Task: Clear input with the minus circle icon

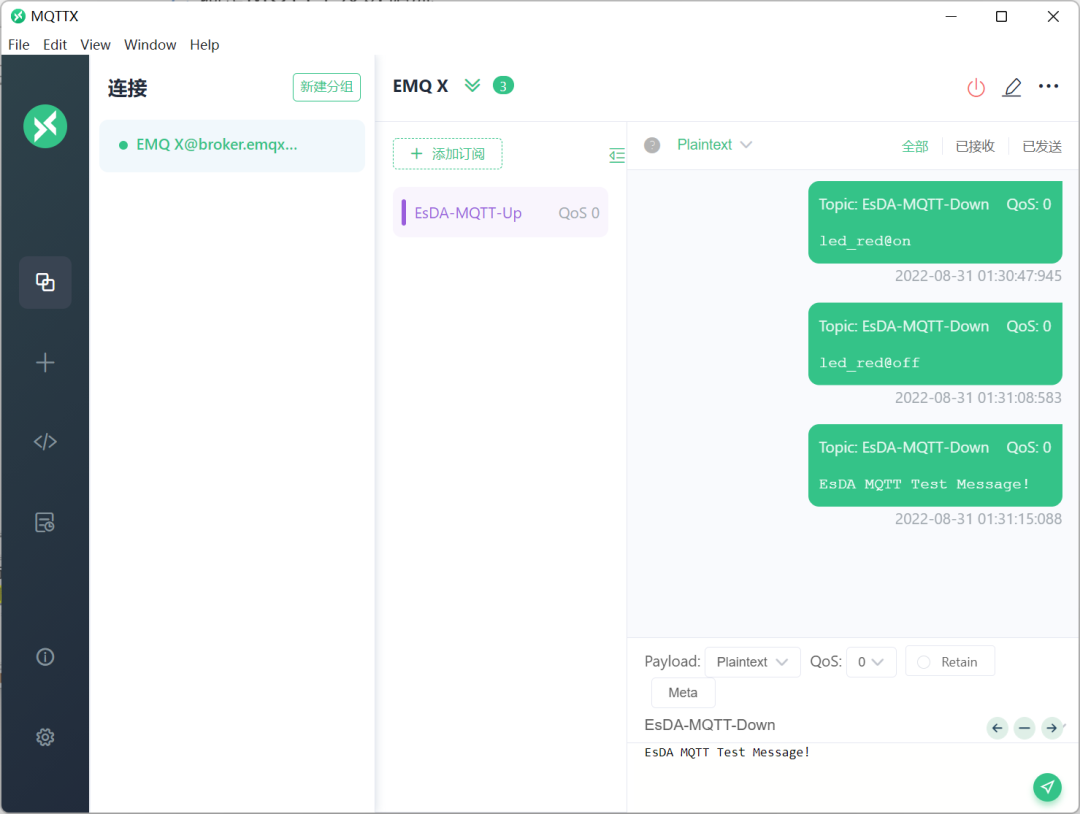Action: pos(1024,728)
